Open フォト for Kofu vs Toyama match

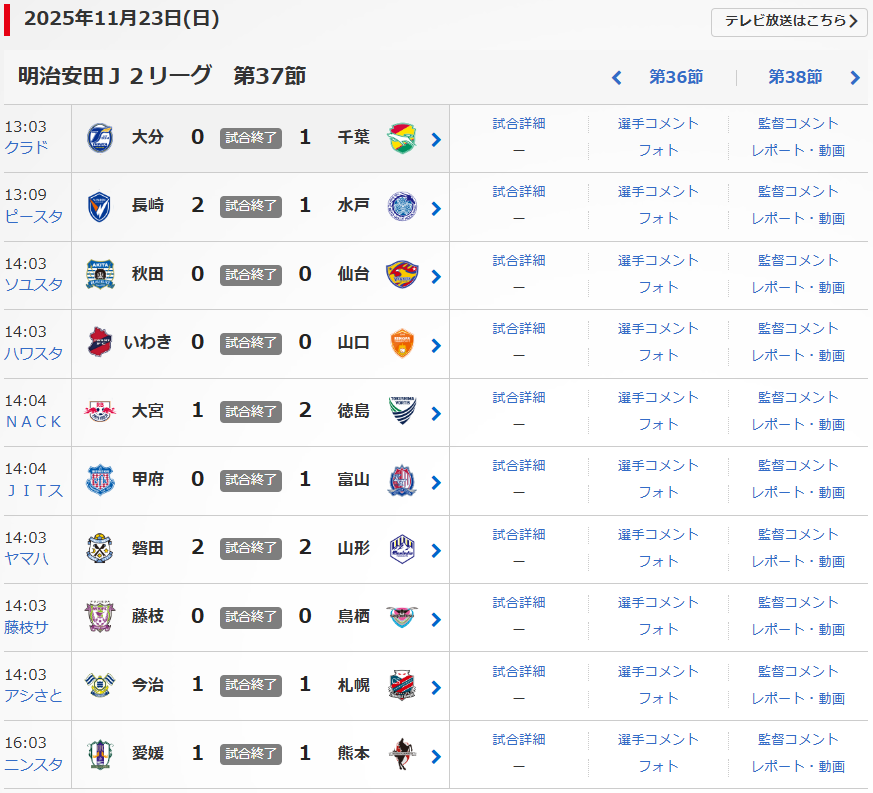point(658,492)
